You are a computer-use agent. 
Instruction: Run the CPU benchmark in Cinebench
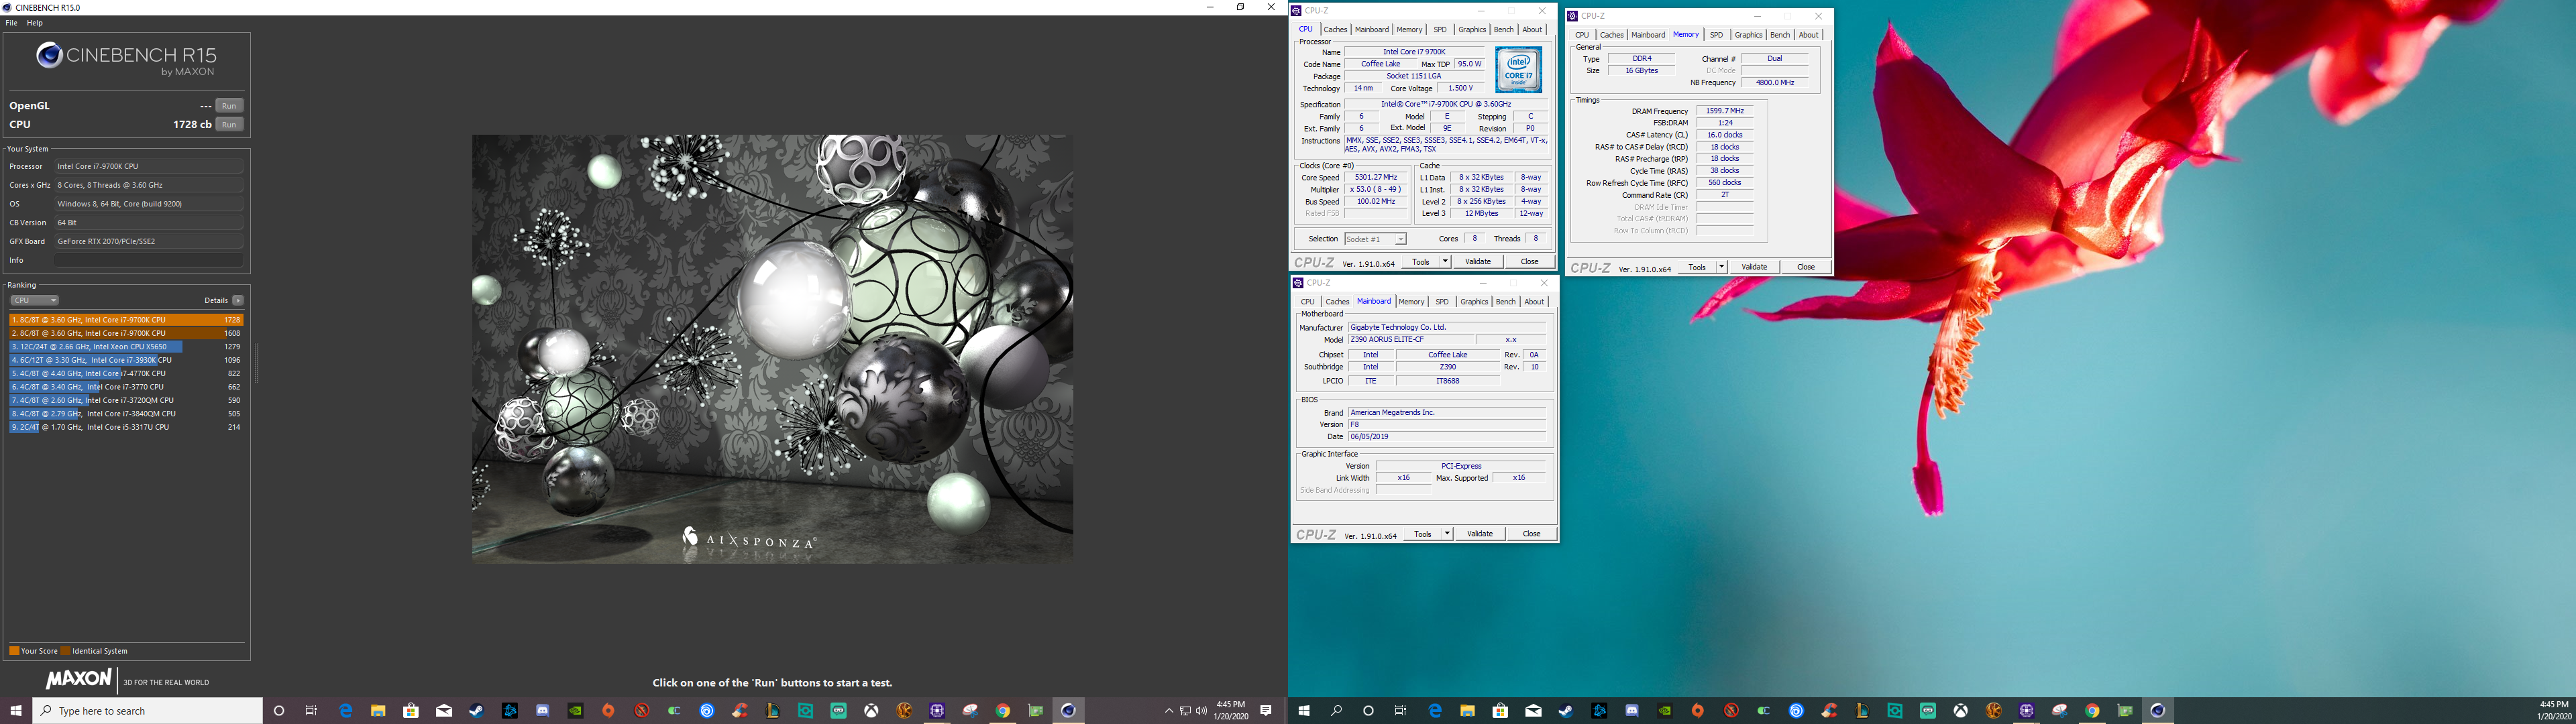point(229,124)
